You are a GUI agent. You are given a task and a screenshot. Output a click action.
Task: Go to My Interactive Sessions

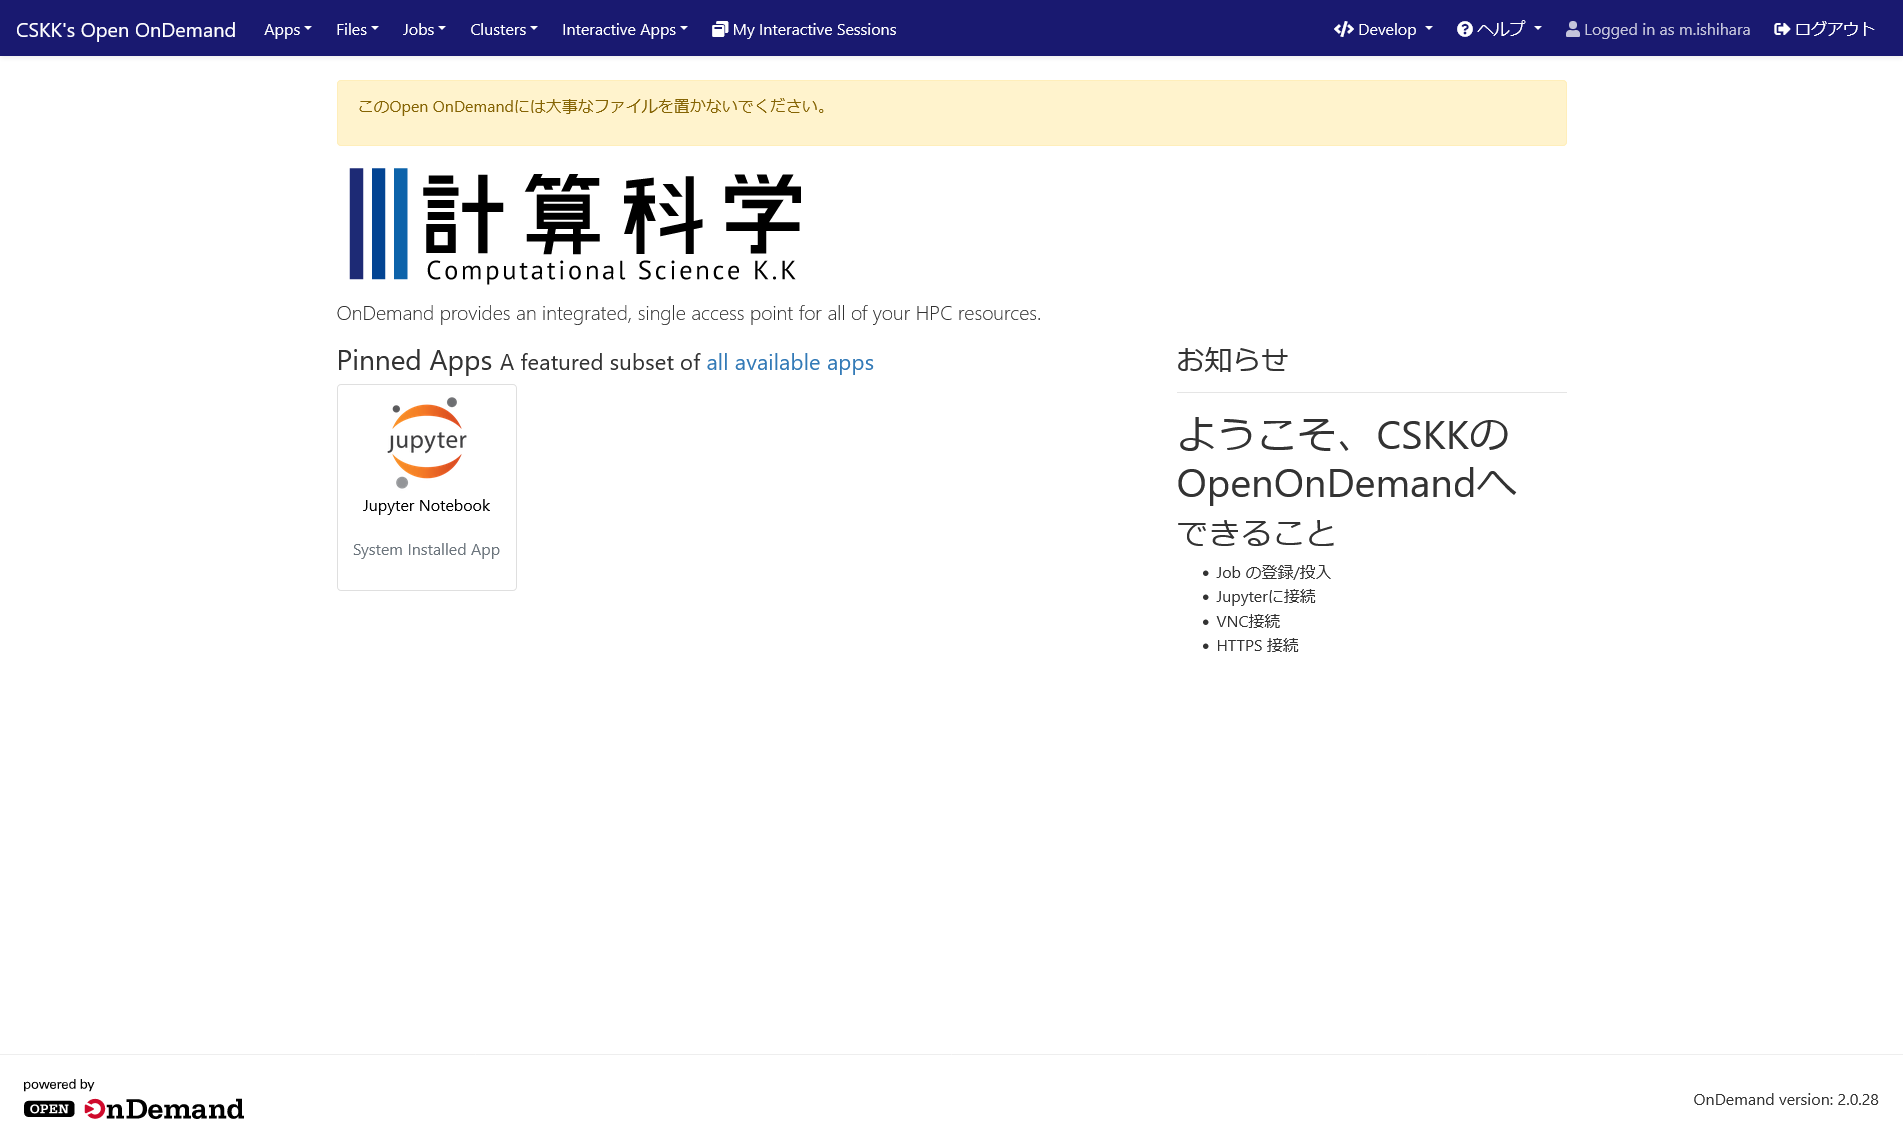coord(804,29)
